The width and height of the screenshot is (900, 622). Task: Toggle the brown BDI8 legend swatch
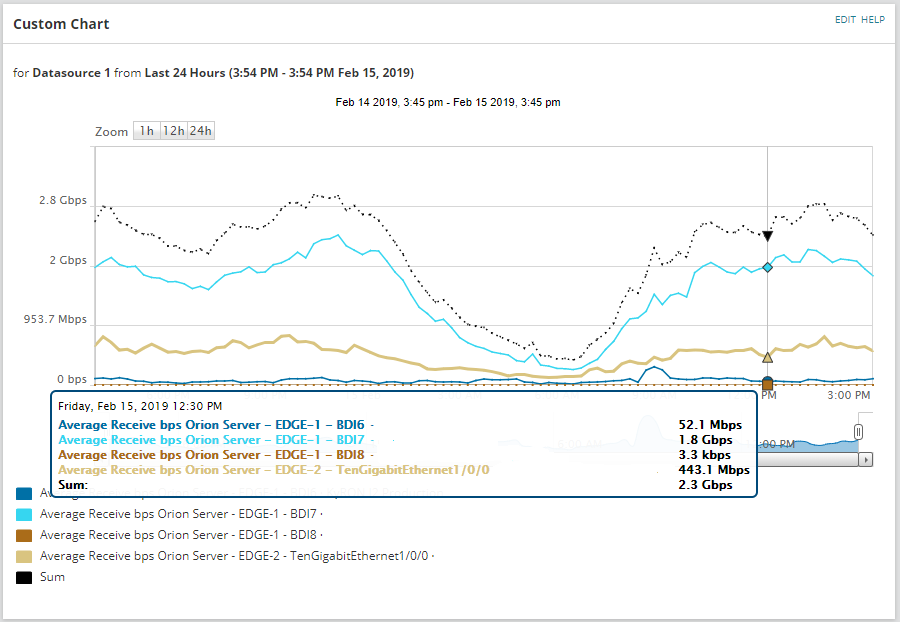[x=24, y=535]
